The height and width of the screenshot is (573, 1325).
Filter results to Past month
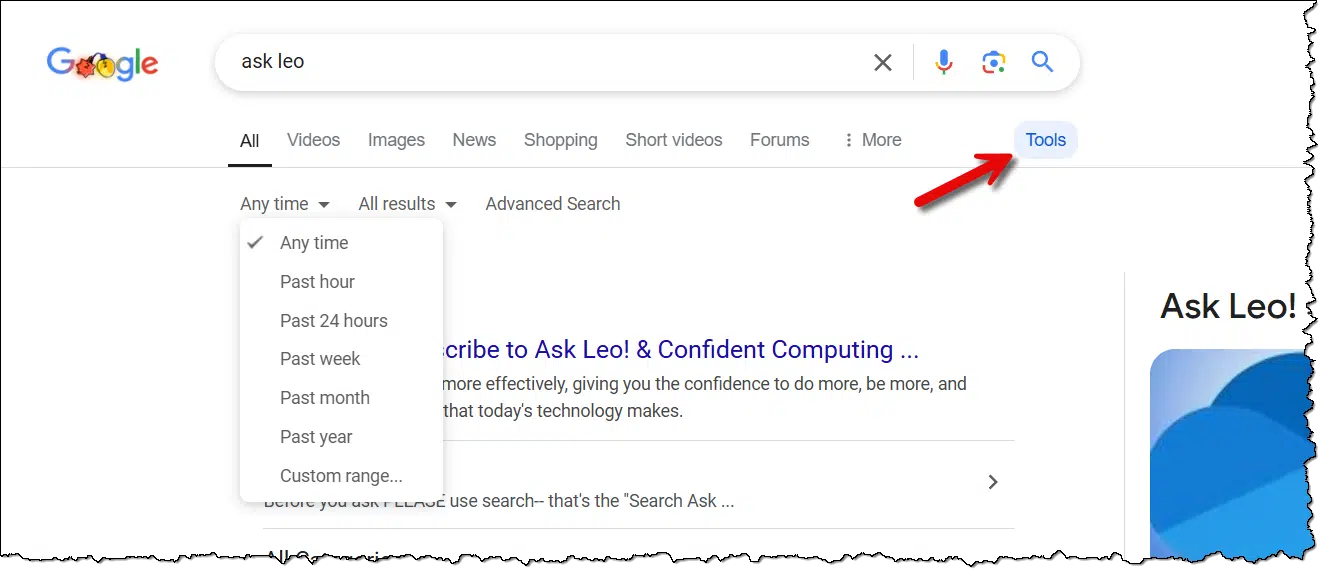(x=325, y=398)
